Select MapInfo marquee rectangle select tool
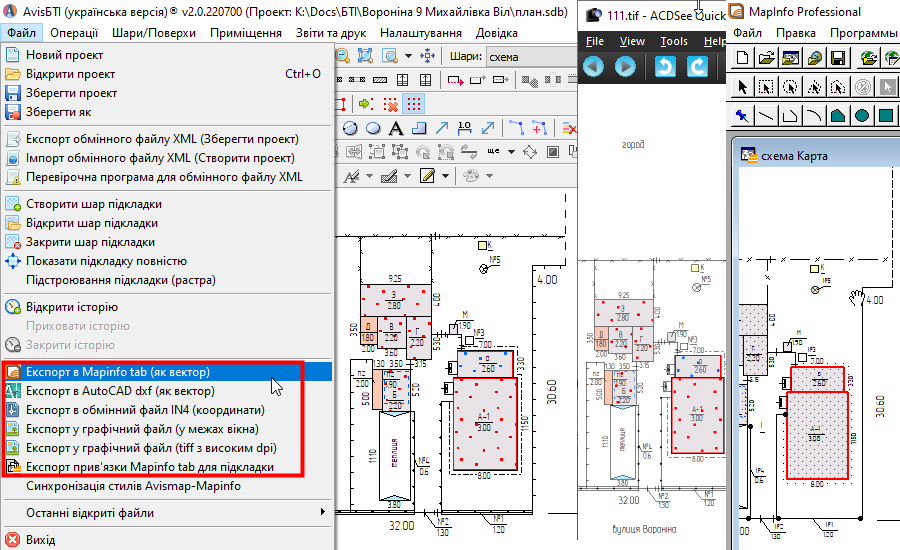Screen dimensions: 900x550 click(x=766, y=87)
